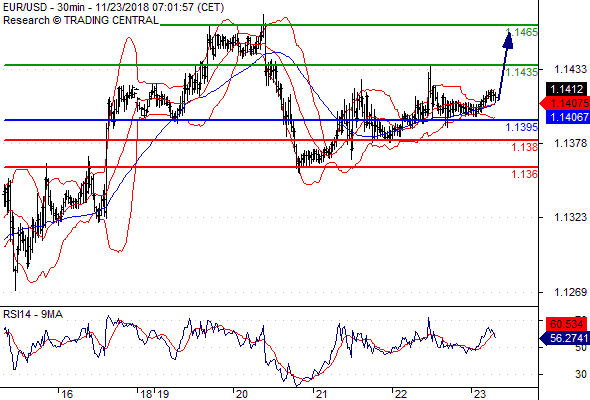The image size is (590, 400).
Task: Click date marker 16 on time axis
Action: pos(67,394)
